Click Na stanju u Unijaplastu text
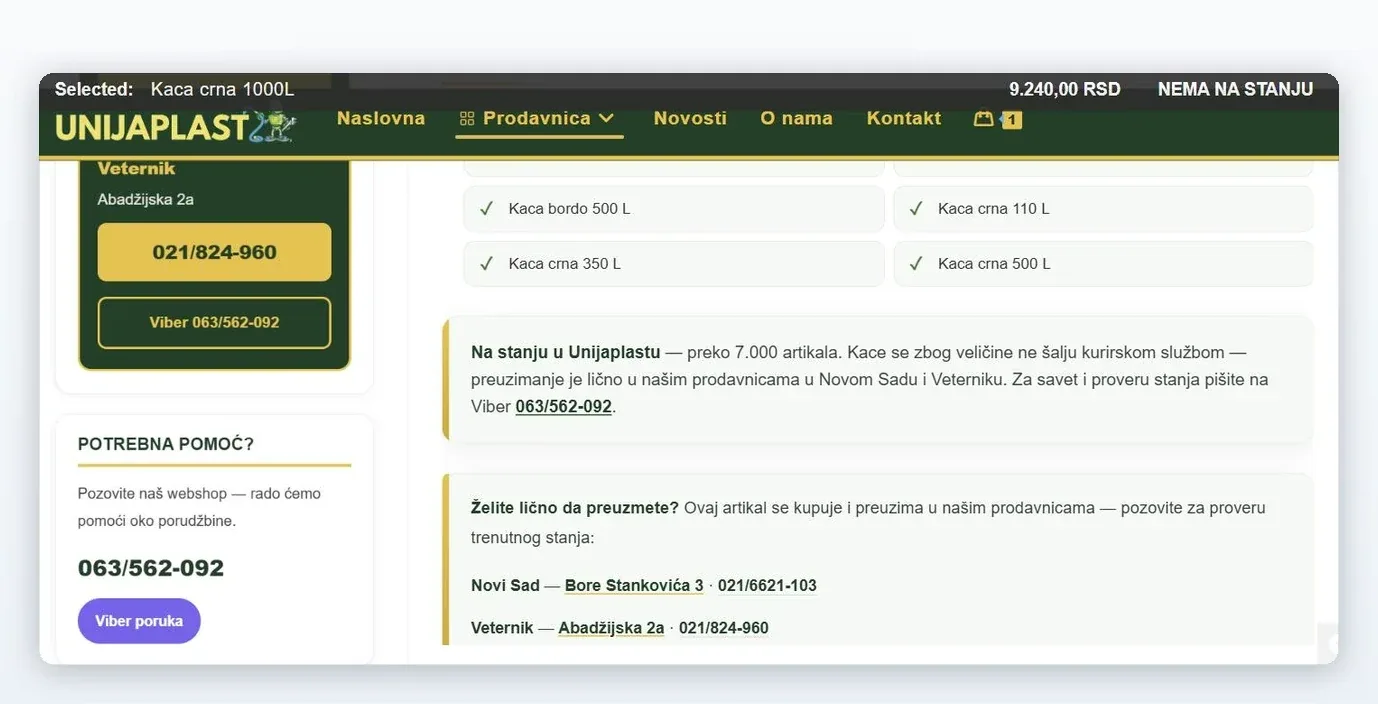The width and height of the screenshot is (1378, 704). pyautogui.click(x=566, y=352)
